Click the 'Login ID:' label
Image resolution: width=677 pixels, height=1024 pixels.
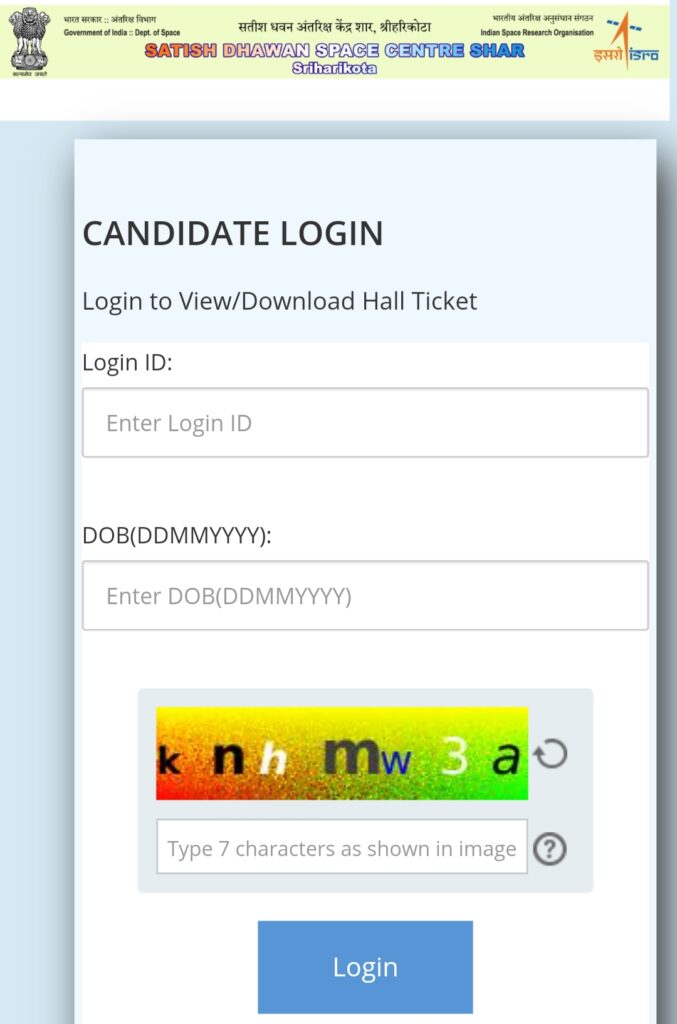click(x=127, y=362)
